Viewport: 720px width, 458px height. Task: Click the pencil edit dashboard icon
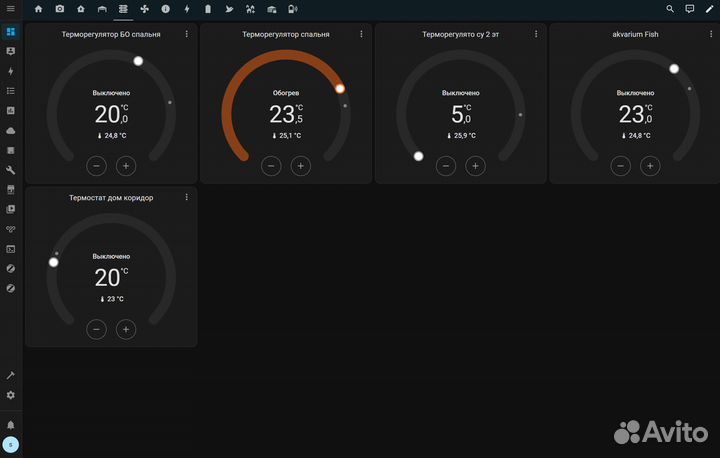tap(710, 9)
